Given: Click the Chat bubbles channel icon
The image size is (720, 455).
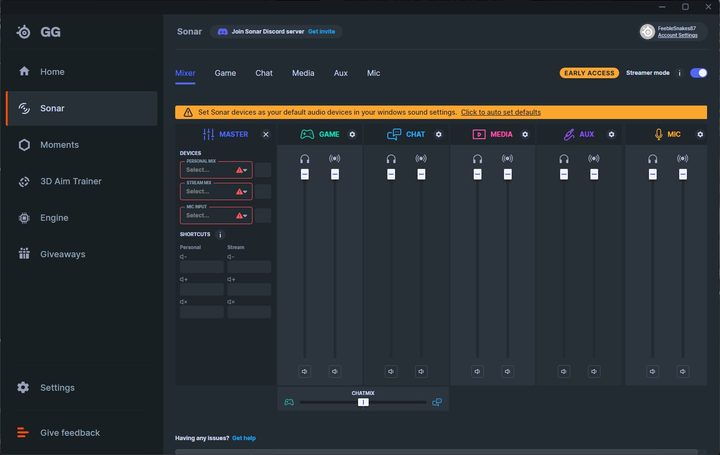Looking at the screenshot, I should (394, 134).
